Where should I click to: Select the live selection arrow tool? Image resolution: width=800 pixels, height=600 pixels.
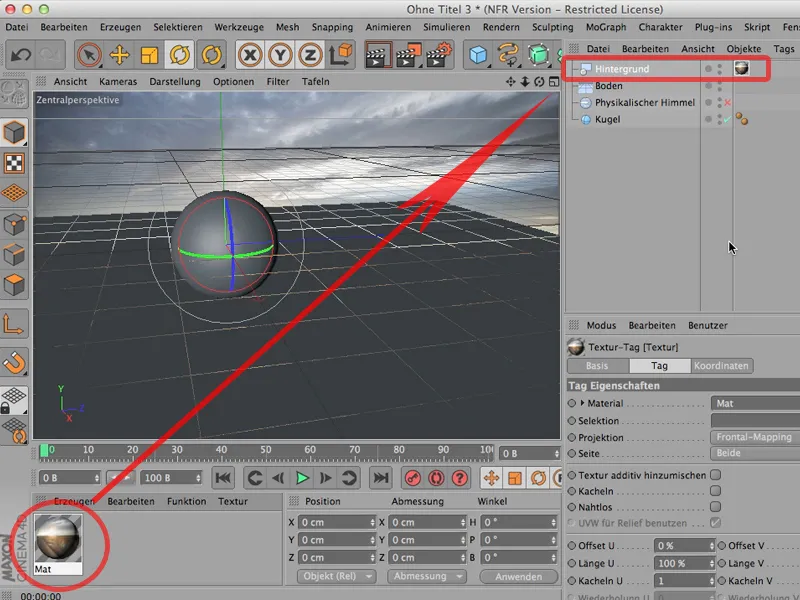(x=89, y=55)
